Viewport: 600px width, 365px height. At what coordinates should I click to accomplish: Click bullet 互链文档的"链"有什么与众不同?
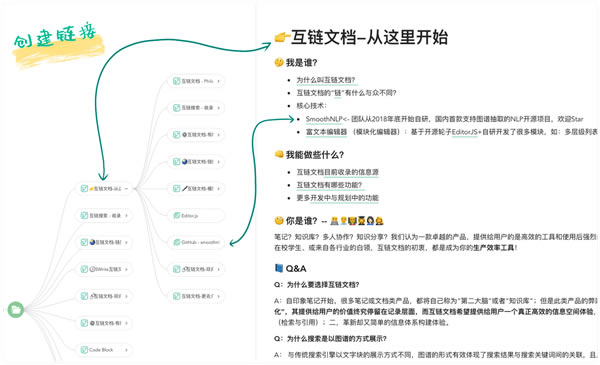346,93
